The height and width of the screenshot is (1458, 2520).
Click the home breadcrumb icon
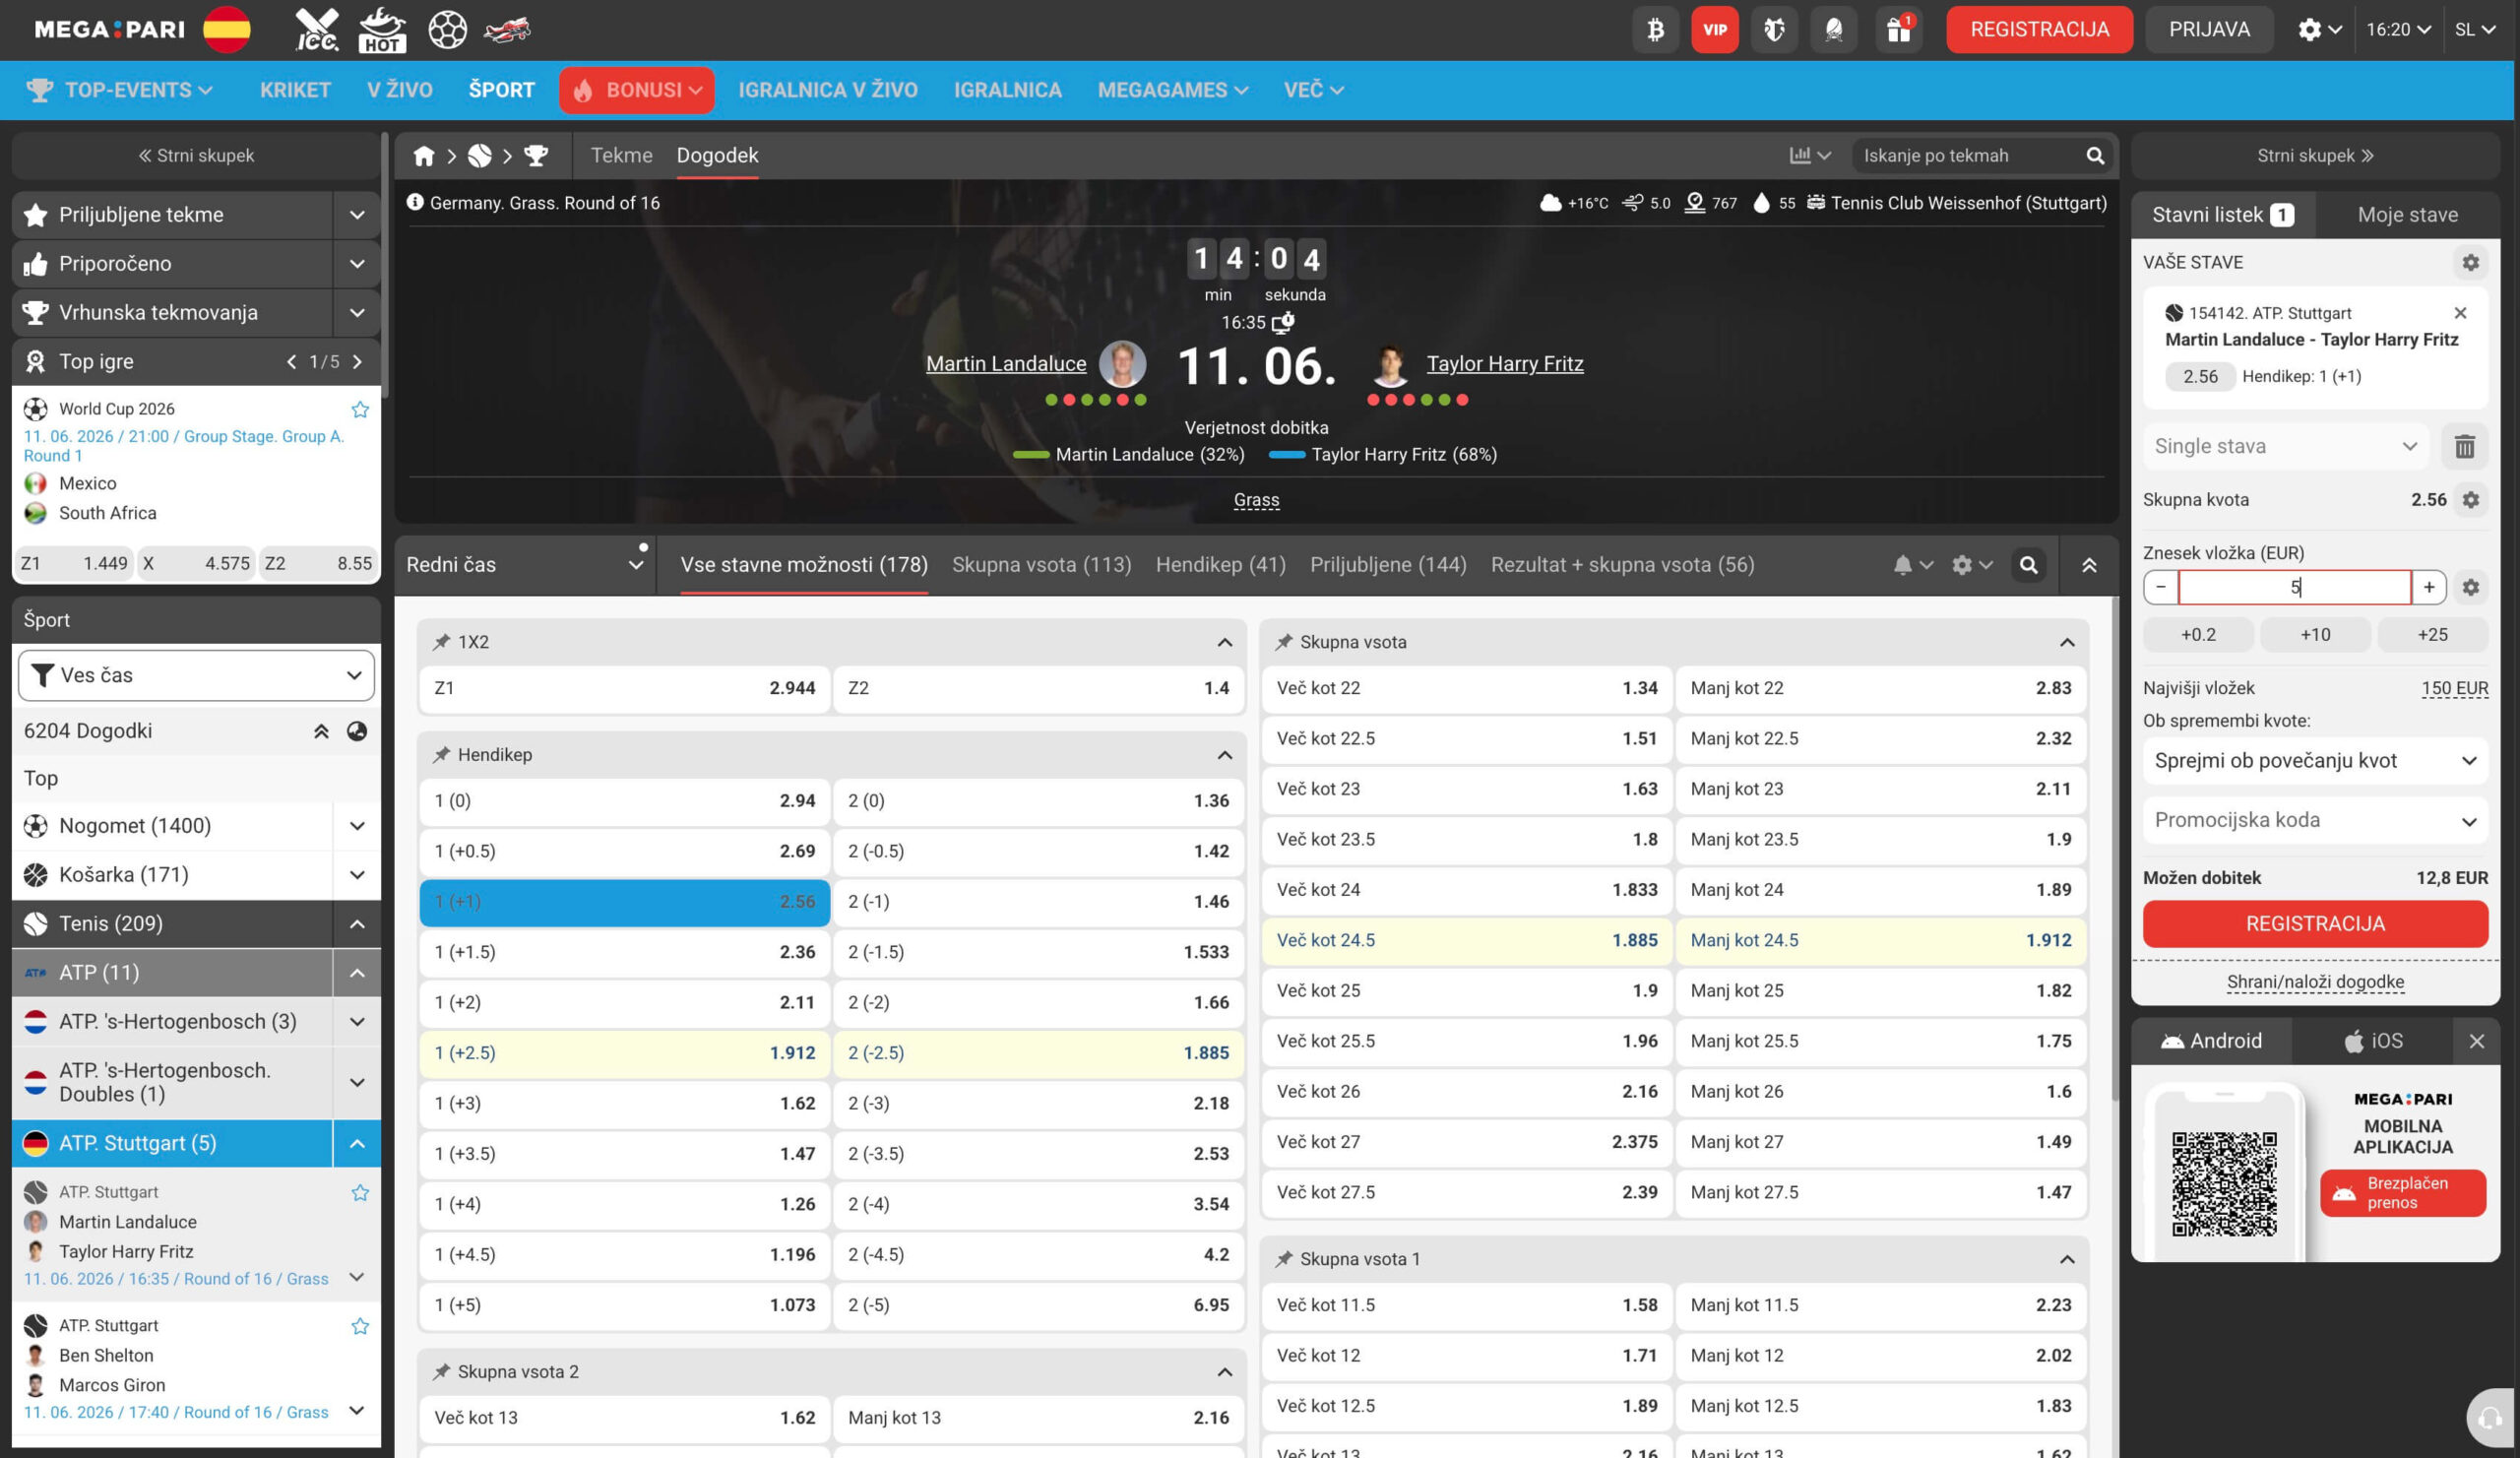[x=424, y=156]
